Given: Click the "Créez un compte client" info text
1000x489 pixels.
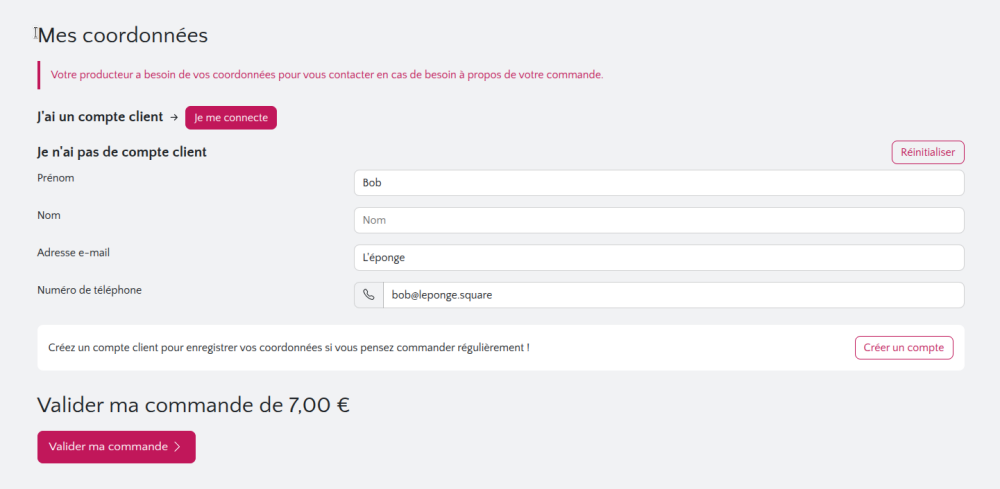Looking at the screenshot, I should [288, 348].
